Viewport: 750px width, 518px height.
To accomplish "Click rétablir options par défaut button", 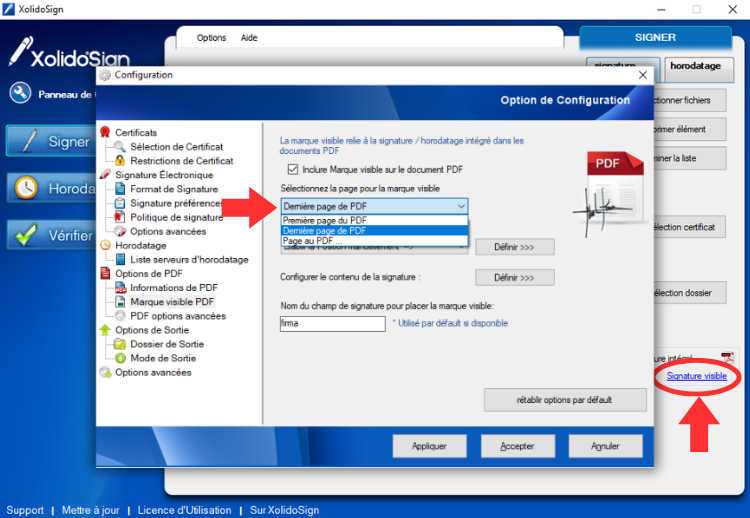I will tap(565, 400).
